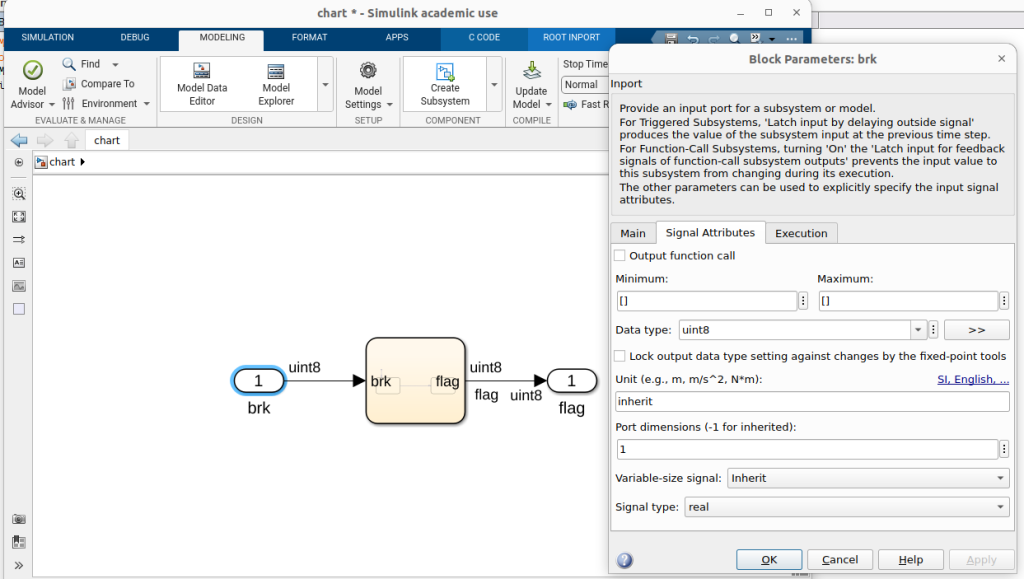Open the Simulation mode Normal dropdown
This screenshot has height=579, width=1024.
[585, 85]
